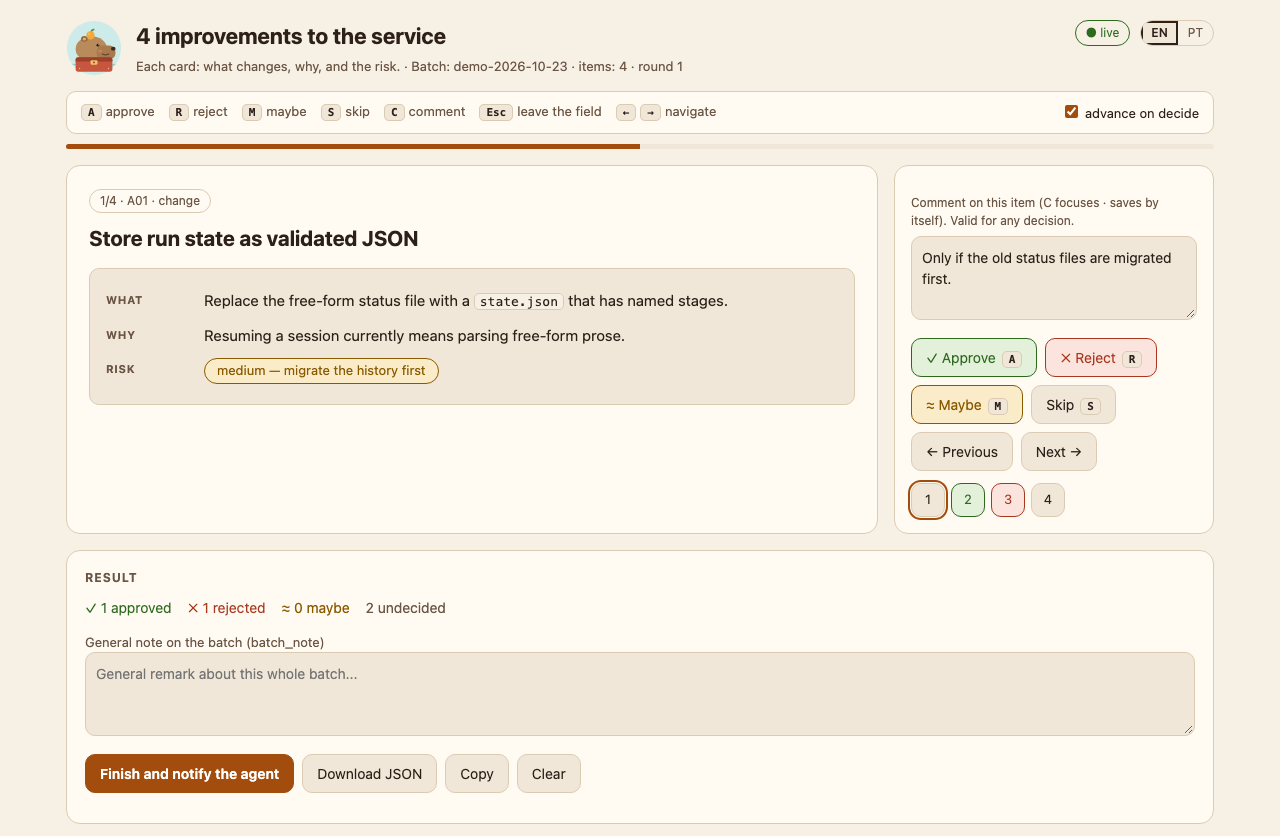Click Finish and notify the agent

click(x=190, y=774)
